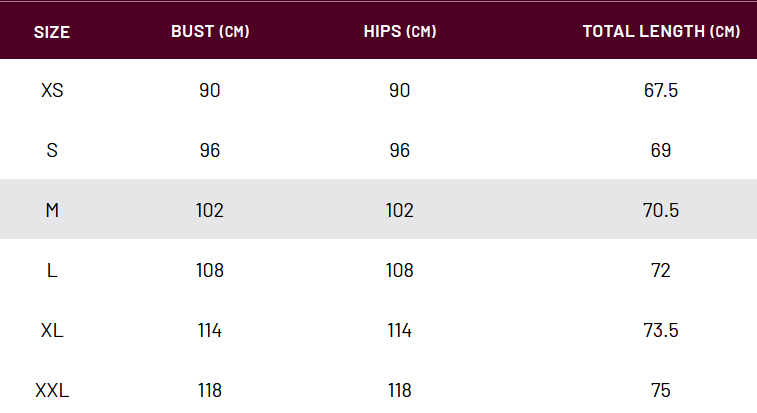
Task: Click total length 70.5 for M
Action: tap(661, 210)
